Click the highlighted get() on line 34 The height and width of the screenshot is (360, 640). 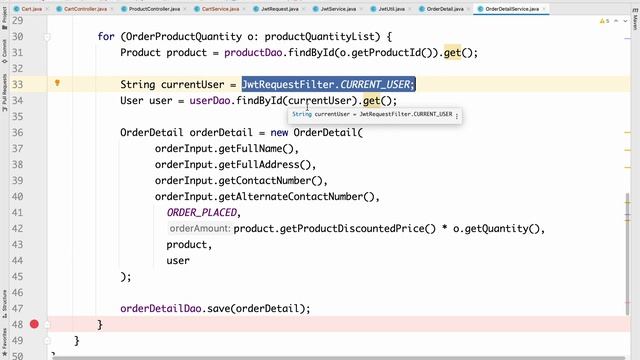(371, 101)
